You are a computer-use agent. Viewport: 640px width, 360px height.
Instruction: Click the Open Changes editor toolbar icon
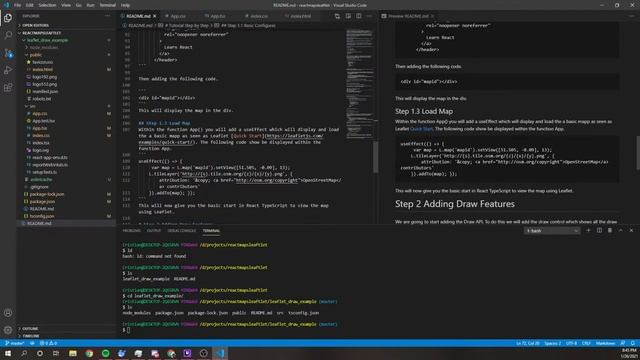[337, 16]
